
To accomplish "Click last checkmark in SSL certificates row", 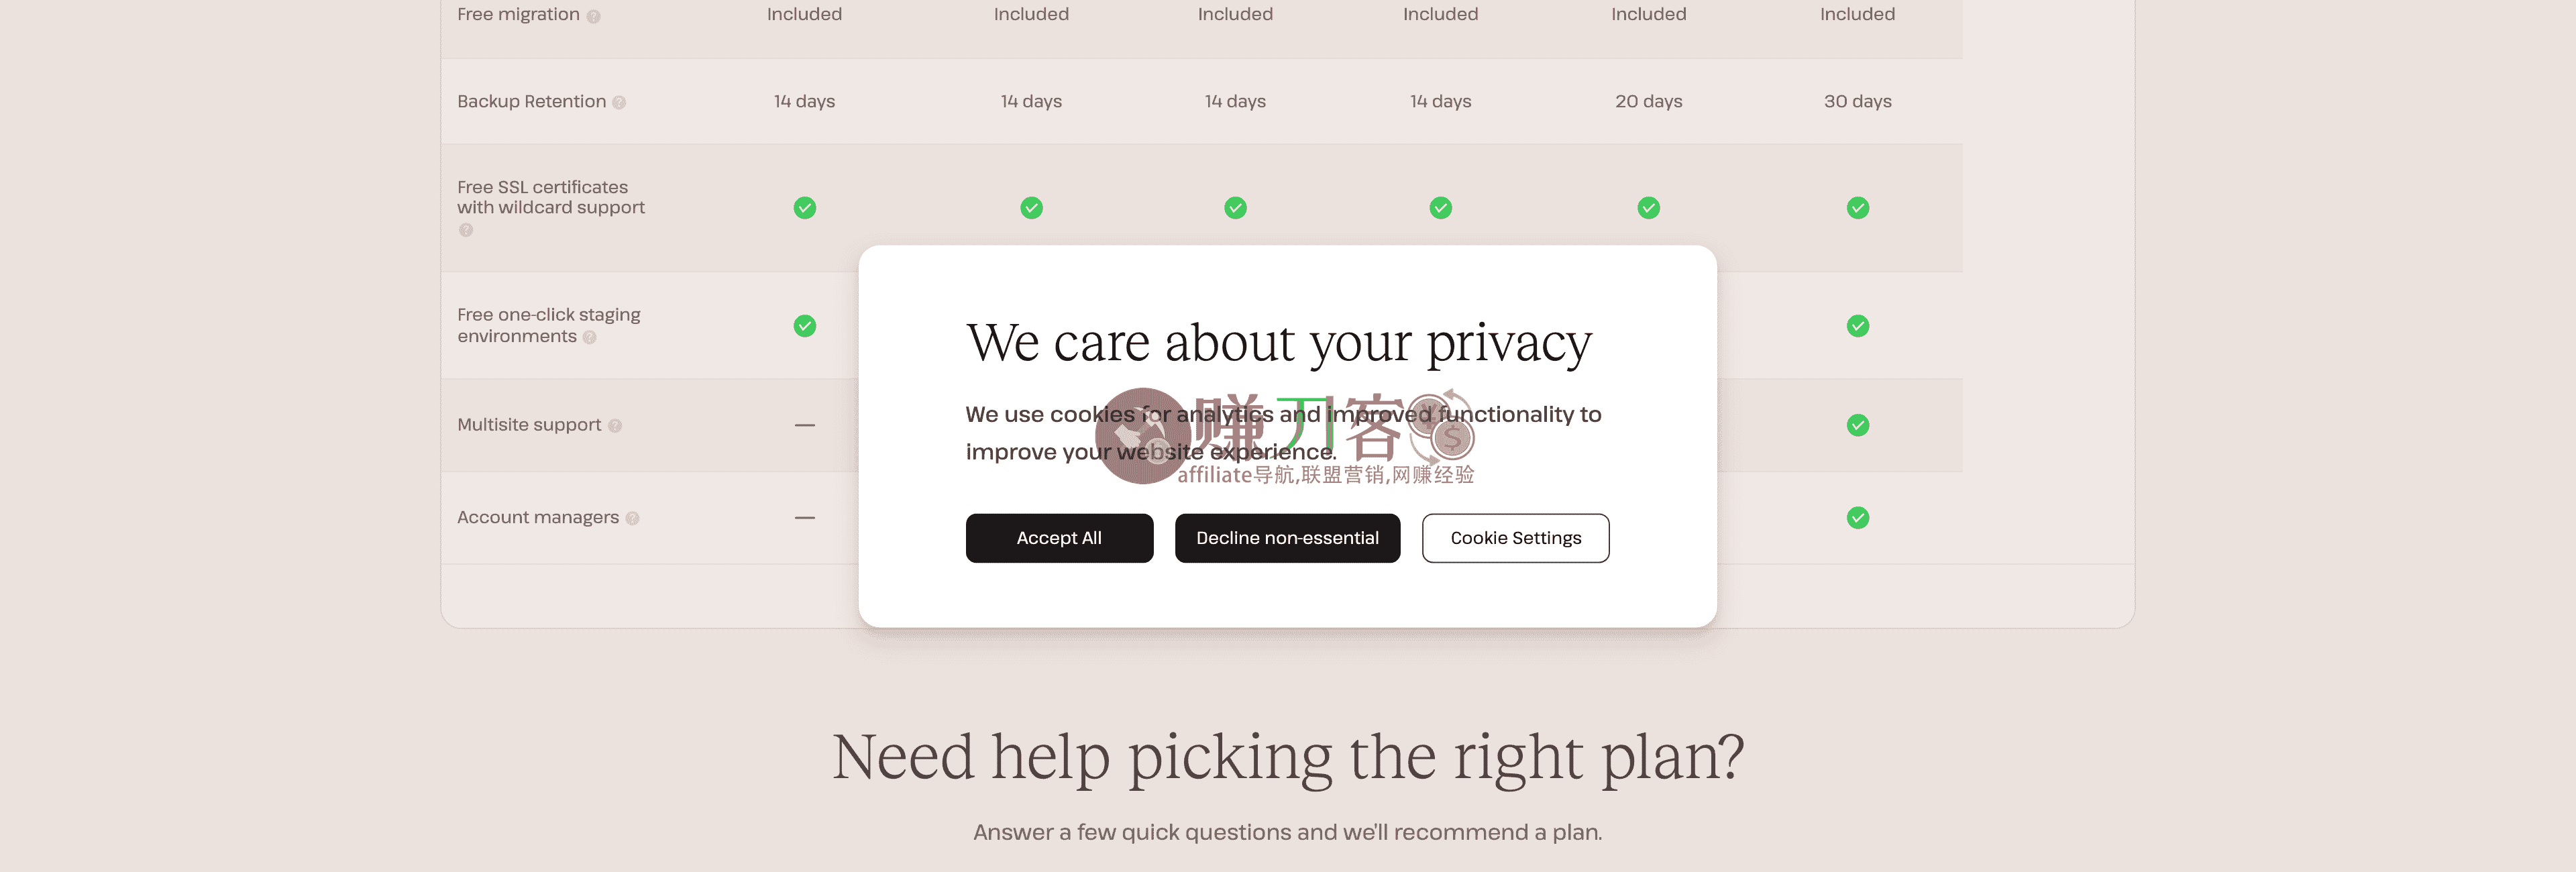I will (1858, 208).
